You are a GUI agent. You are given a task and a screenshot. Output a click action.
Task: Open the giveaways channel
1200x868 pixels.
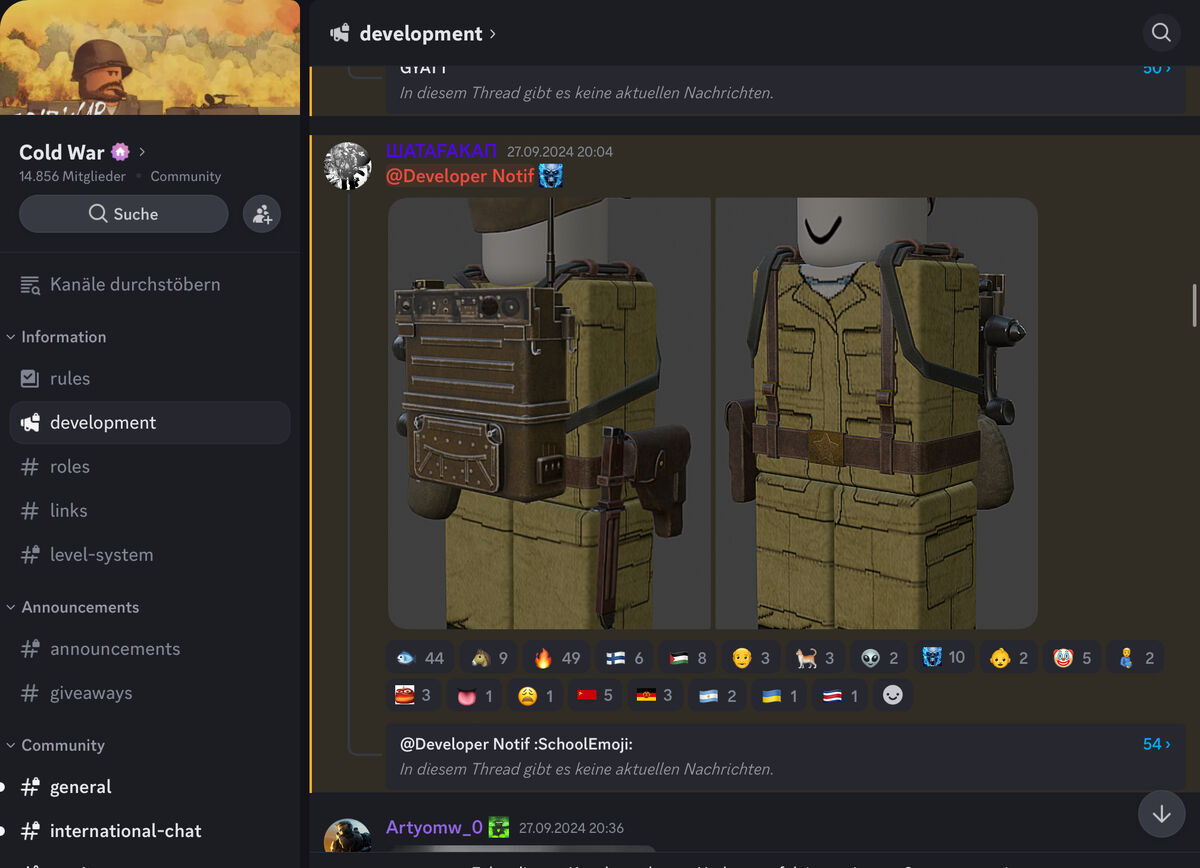pyautogui.click(x=150, y=693)
